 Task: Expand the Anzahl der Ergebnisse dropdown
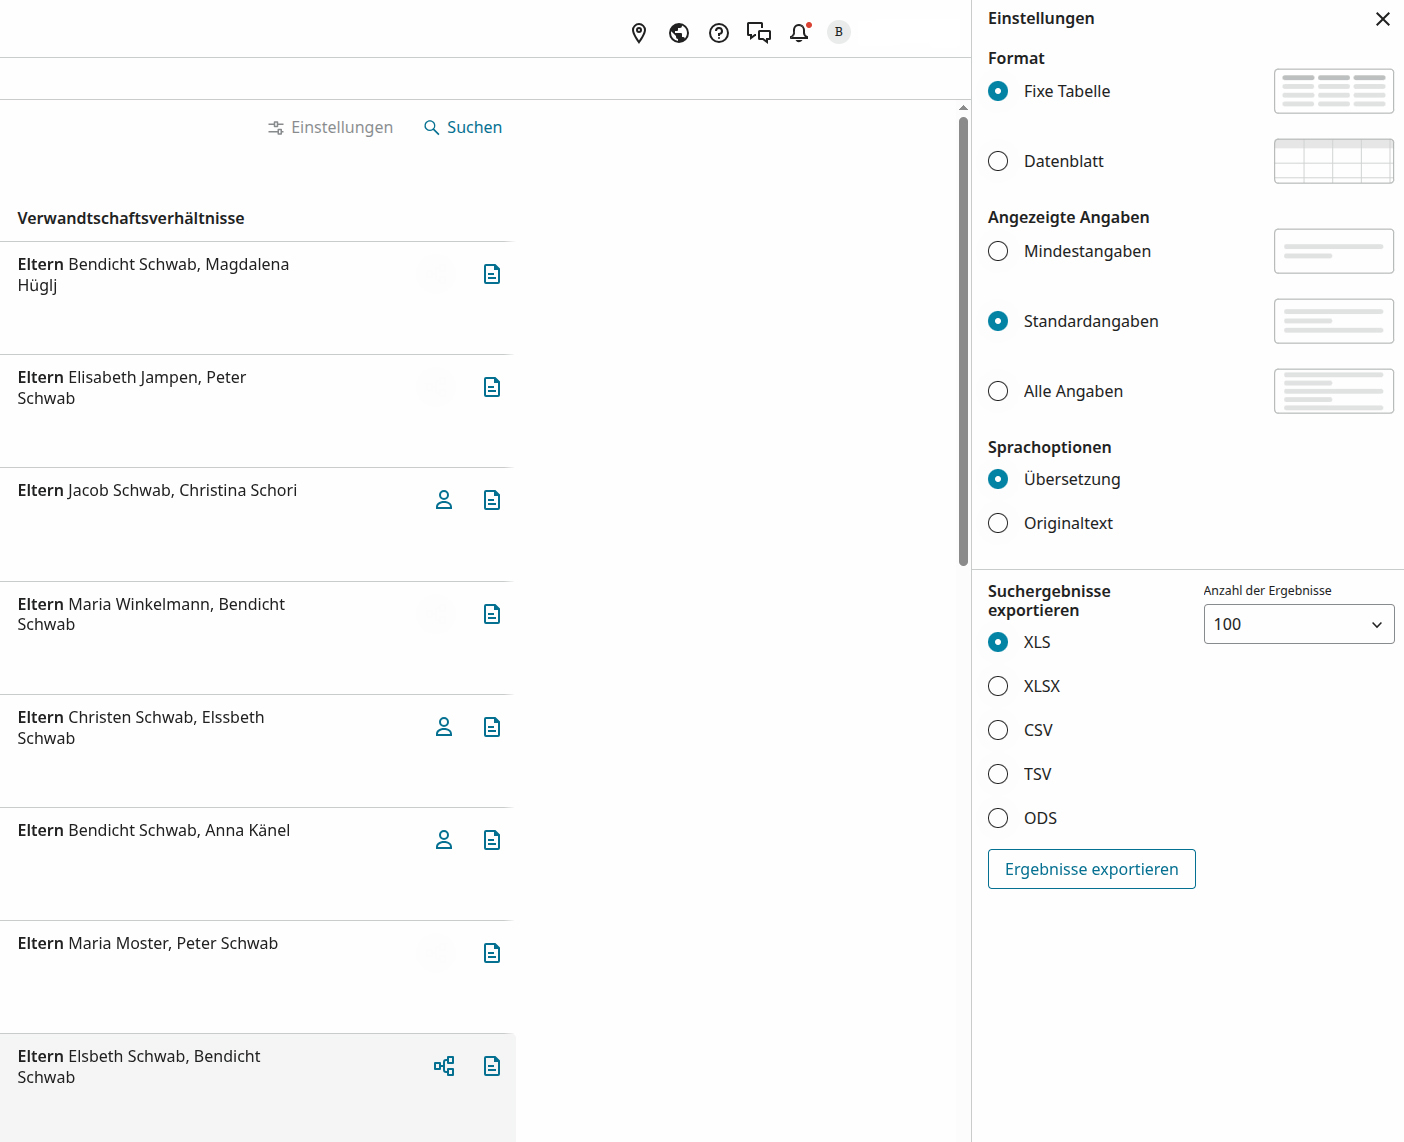[x=1299, y=624]
